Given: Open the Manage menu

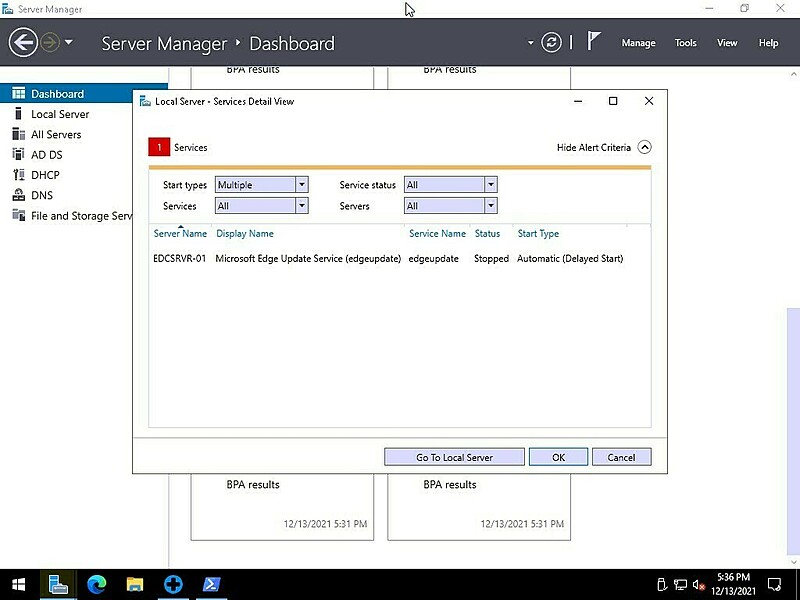Looking at the screenshot, I should coord(639,42).
